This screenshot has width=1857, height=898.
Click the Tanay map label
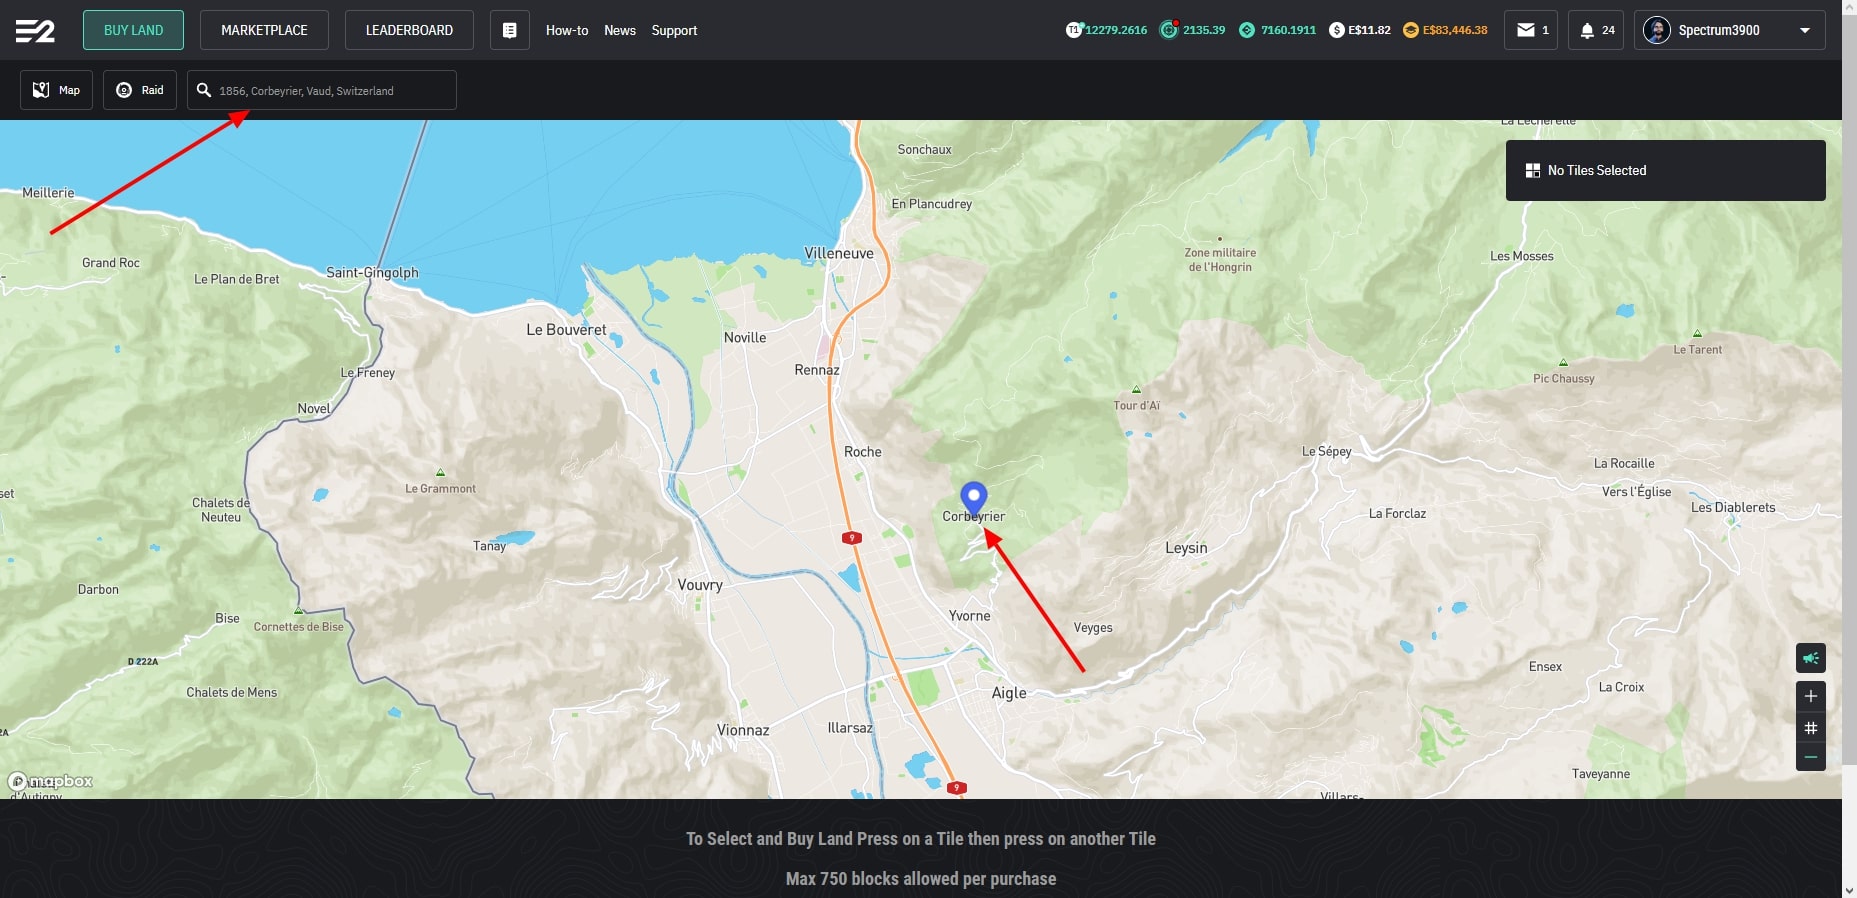coord(489,546)
